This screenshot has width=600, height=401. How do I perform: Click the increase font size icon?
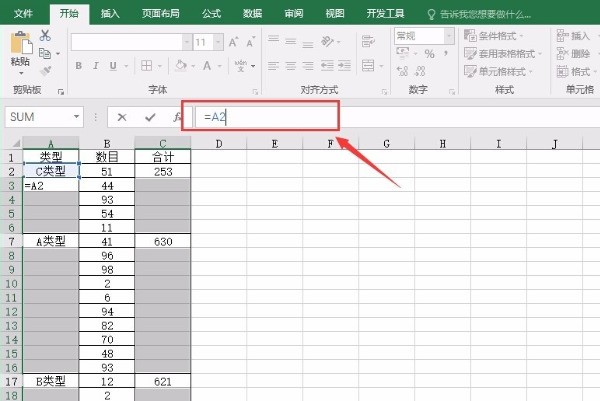[x=234, y=42]
